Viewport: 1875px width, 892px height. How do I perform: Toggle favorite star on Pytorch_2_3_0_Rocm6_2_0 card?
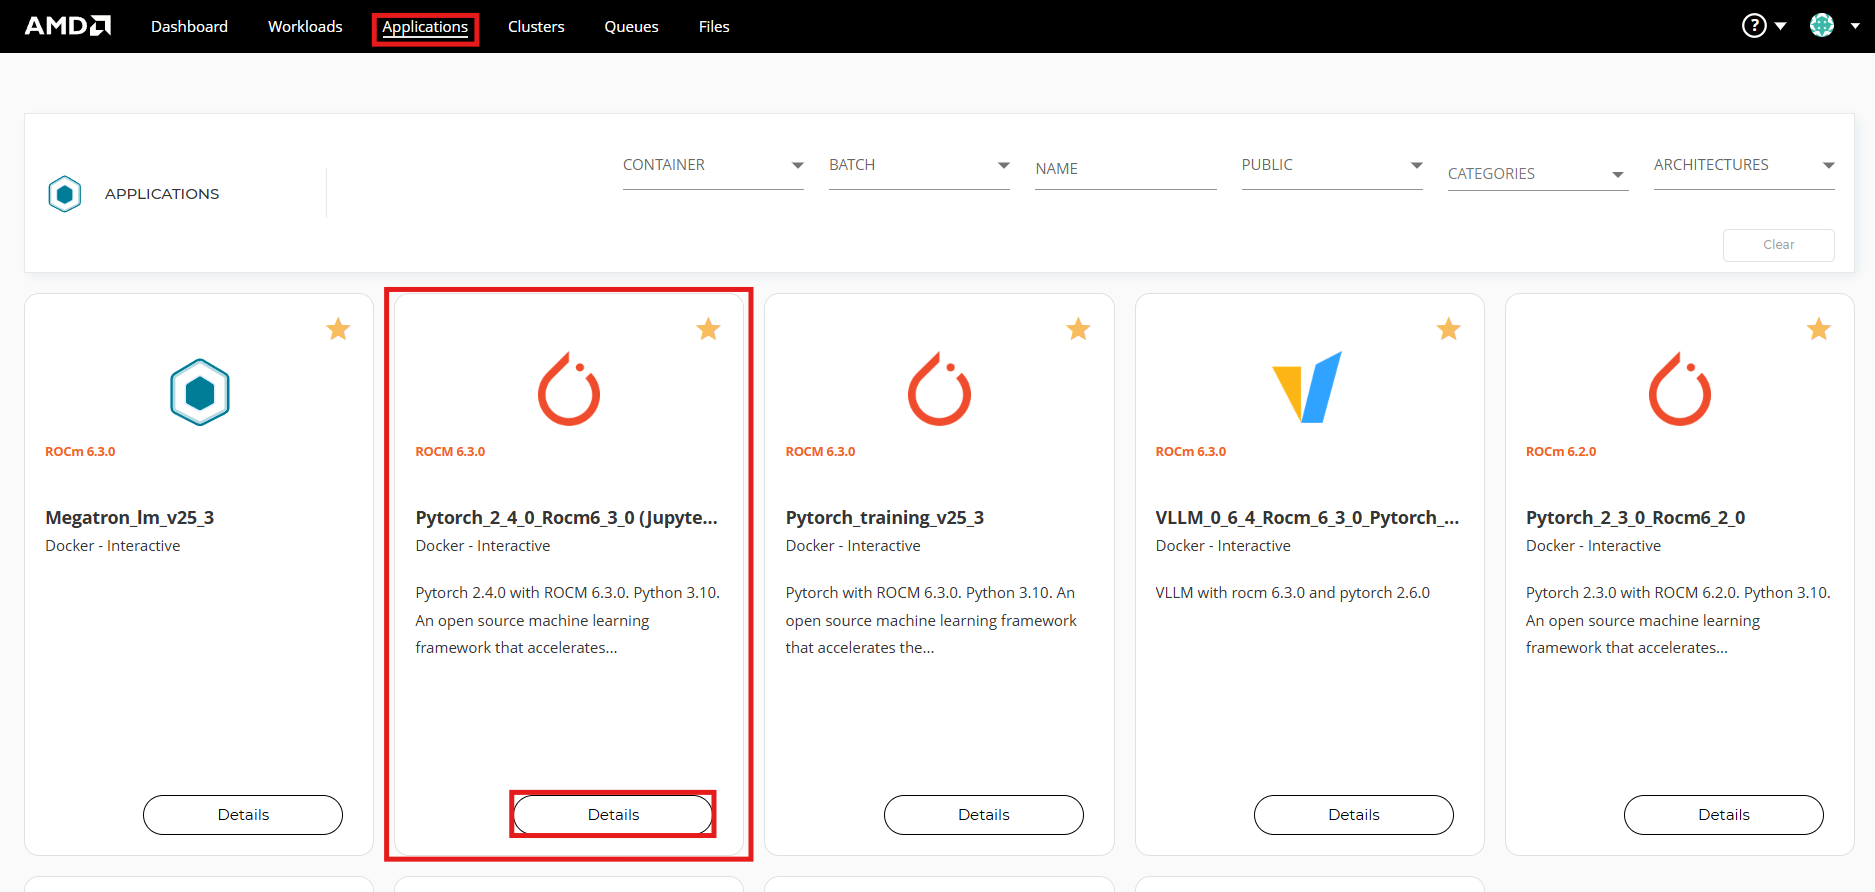(x=1819, y=329)
